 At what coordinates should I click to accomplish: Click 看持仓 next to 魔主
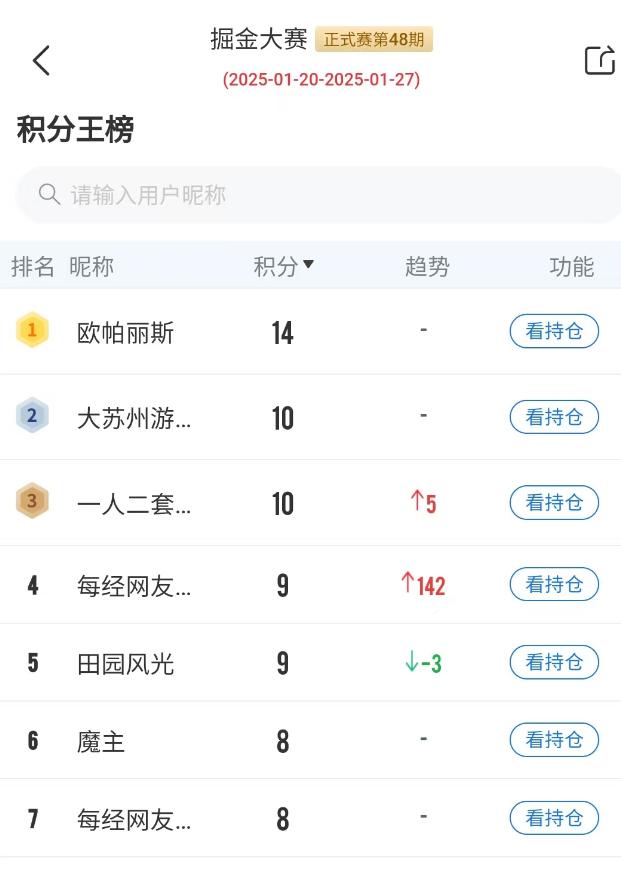click(554, 740)
